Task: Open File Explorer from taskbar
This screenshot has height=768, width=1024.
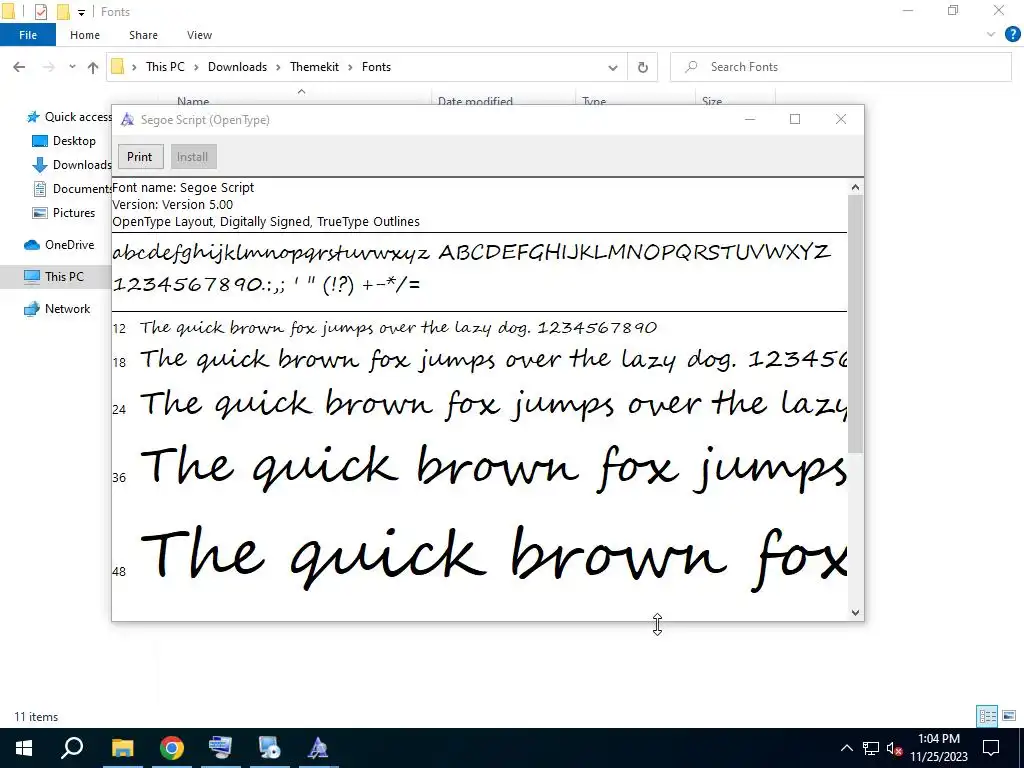Action: (122, 748)
